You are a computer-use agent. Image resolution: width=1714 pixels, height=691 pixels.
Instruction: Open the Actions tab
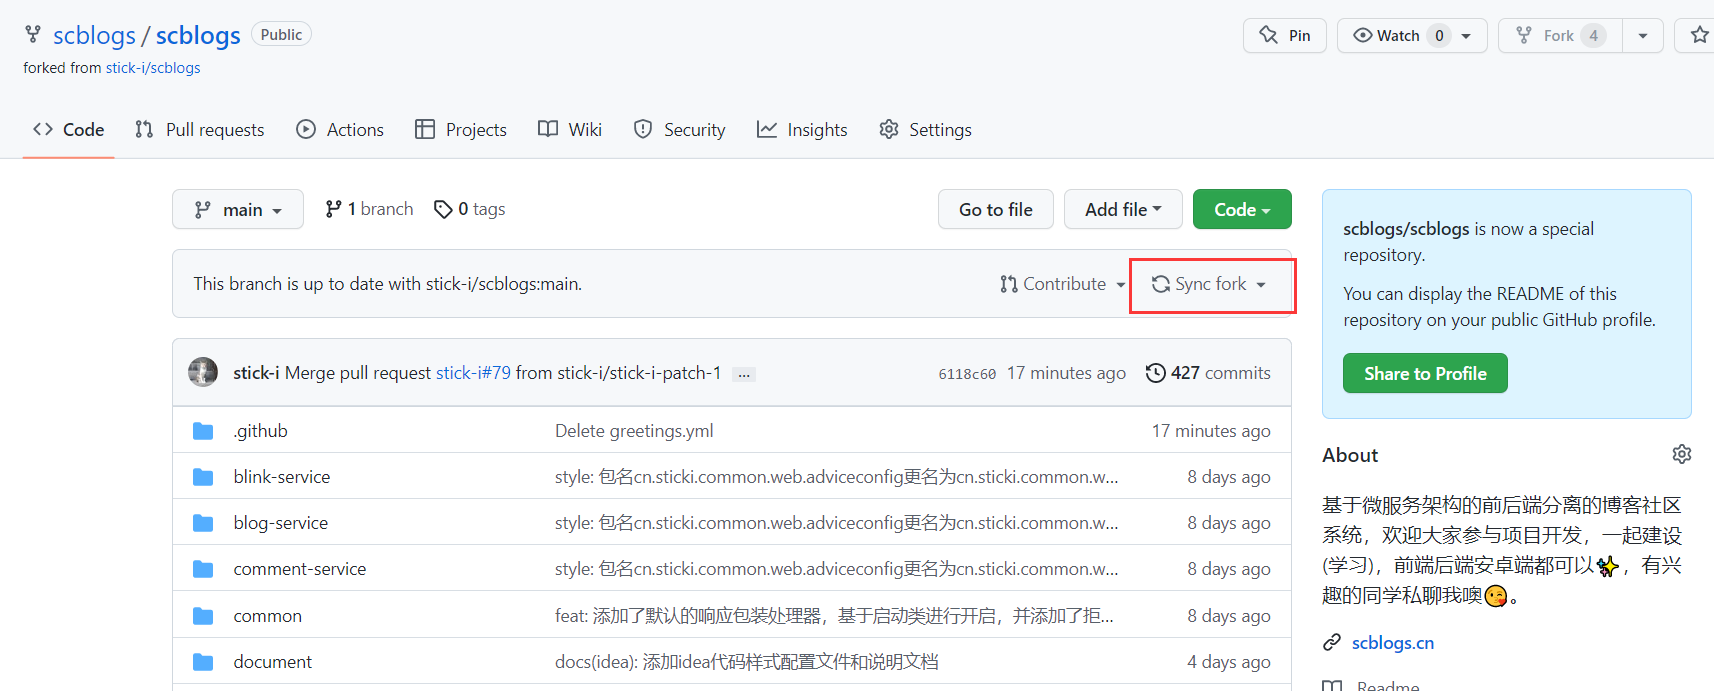(x=340, y=129)
